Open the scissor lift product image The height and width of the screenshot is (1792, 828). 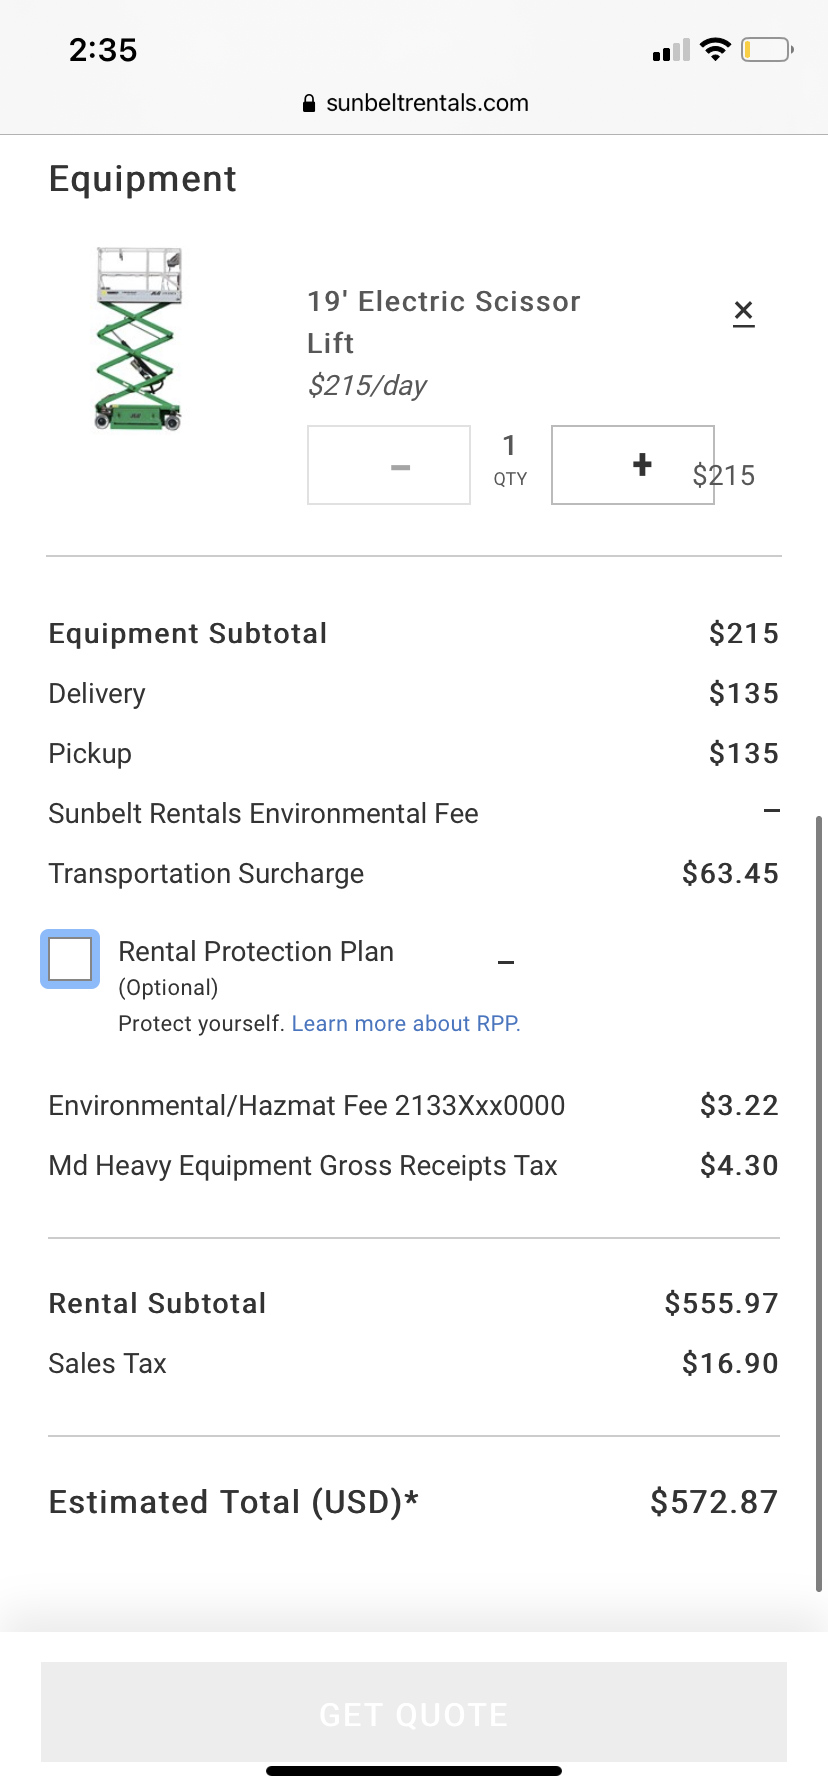click(138, 338)
